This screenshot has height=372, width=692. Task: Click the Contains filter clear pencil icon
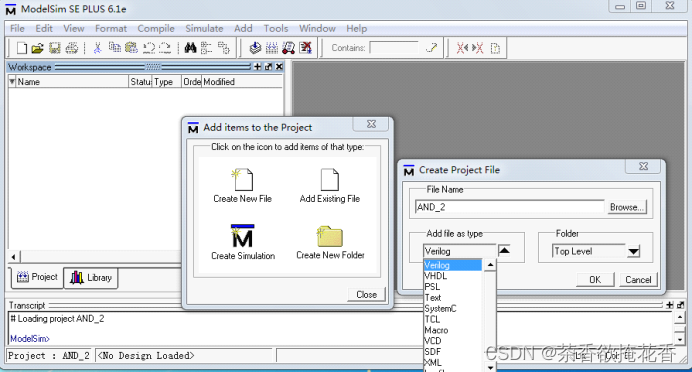pos(432,48)
